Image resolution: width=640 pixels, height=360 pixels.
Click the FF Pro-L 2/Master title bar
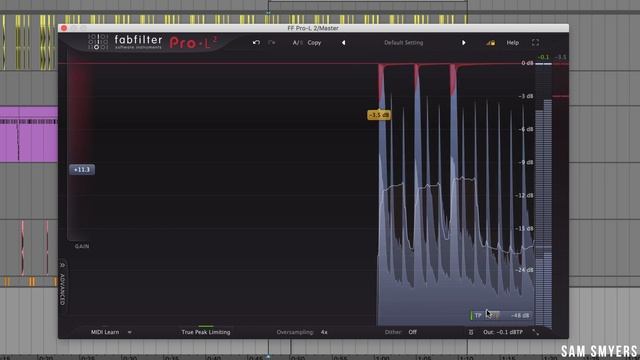point(313,28)
